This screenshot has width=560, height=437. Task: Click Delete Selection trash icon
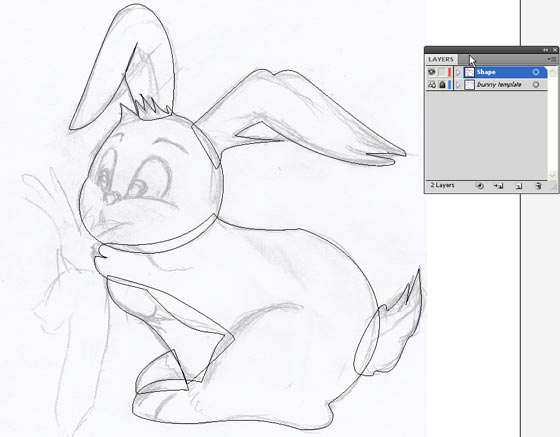point(538,186)
